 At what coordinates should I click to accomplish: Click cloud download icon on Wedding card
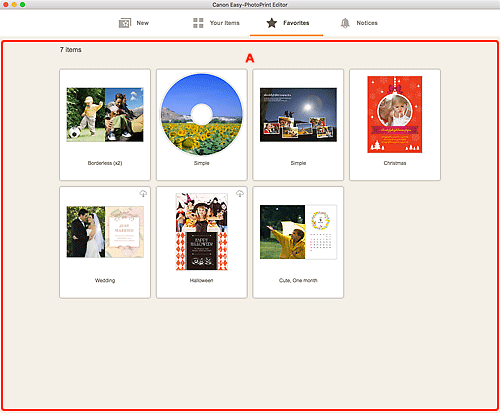click(x=143, y=193)
